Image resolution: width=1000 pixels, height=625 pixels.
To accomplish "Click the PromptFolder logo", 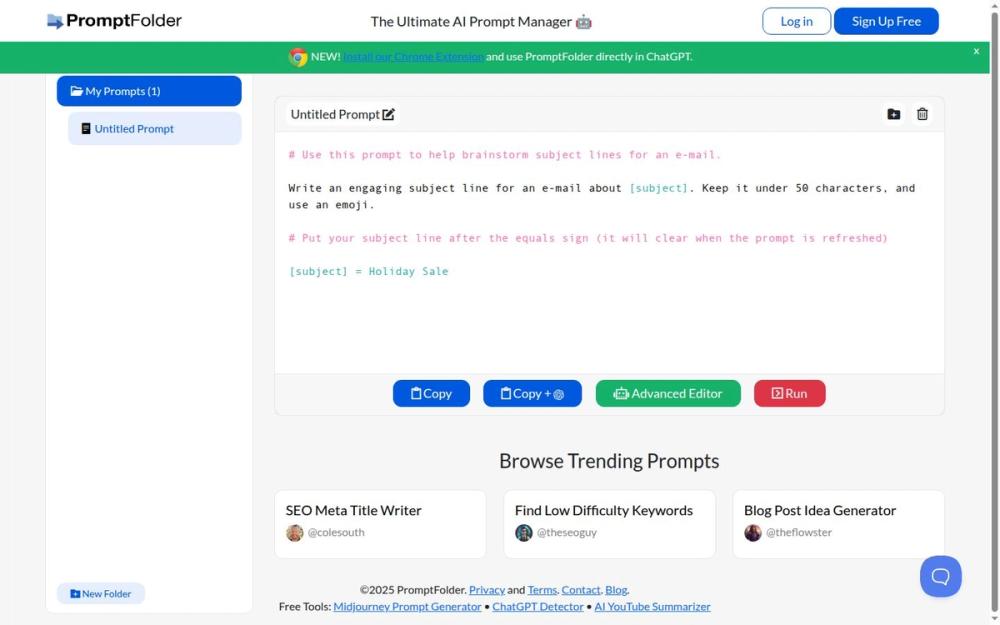I will point(114,20).
